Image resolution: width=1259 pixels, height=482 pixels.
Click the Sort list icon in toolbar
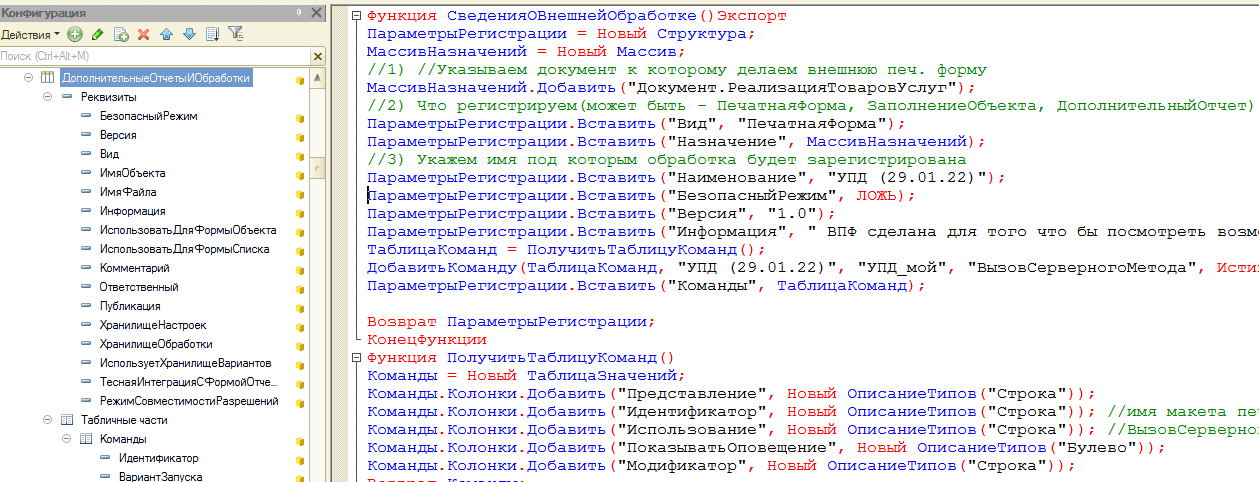pyautogui.click(x=211, y=34)
